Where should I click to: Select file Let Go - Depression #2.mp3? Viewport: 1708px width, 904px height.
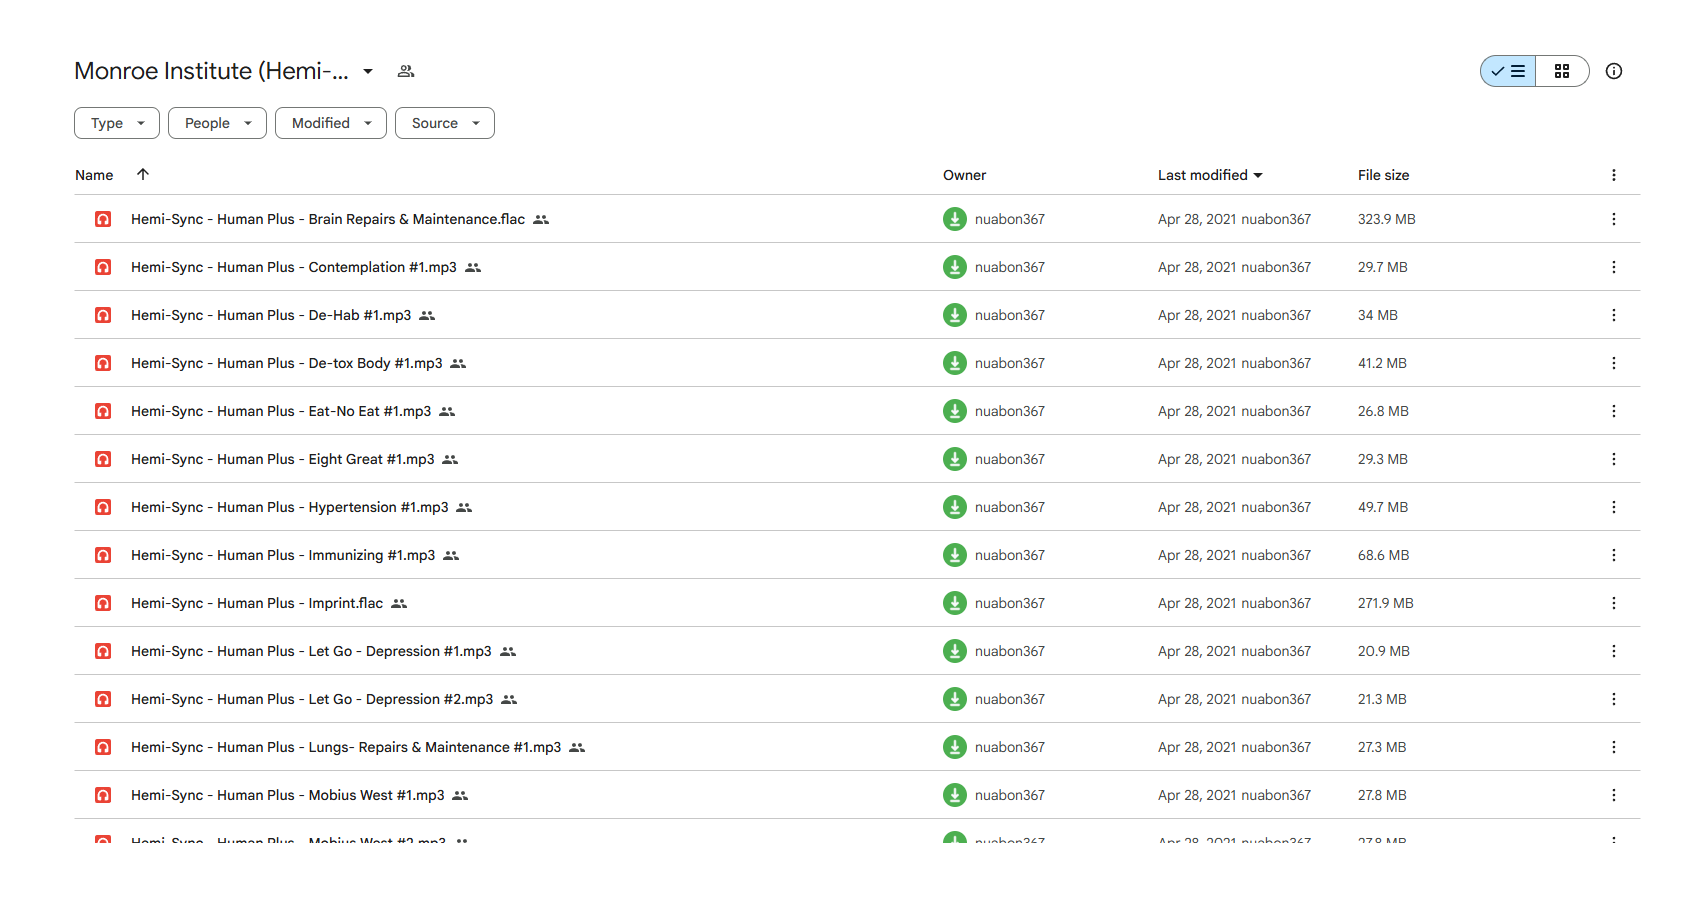(x=857, y=699)
